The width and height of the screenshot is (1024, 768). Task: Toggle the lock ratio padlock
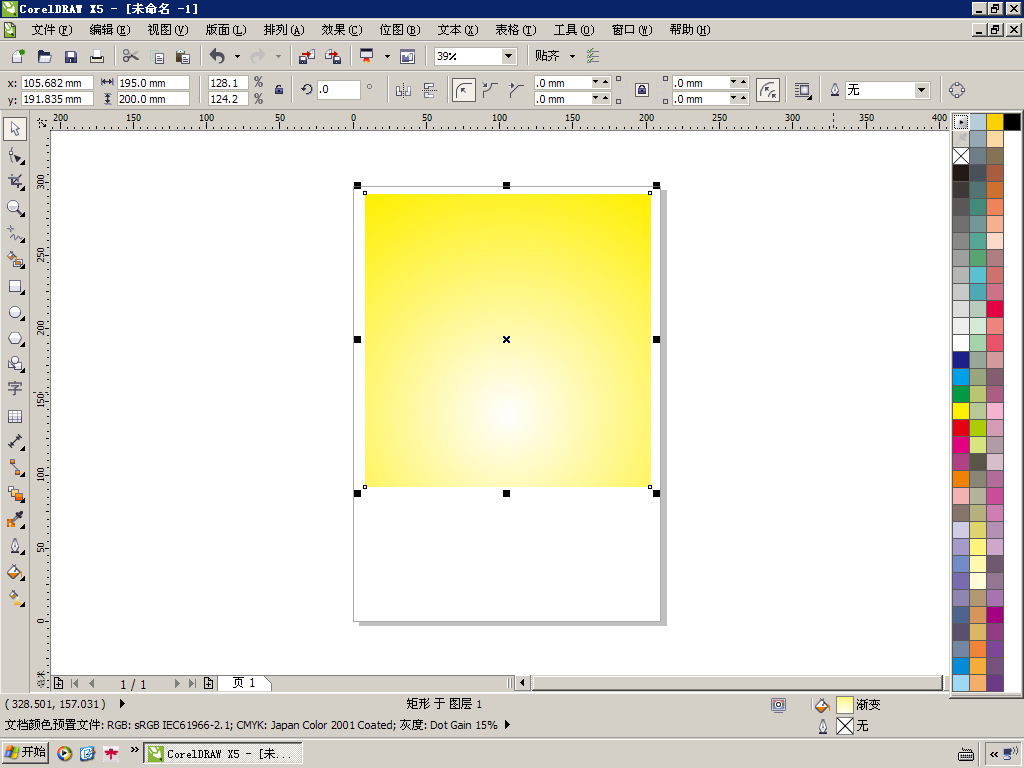click(x=279, y=90)
